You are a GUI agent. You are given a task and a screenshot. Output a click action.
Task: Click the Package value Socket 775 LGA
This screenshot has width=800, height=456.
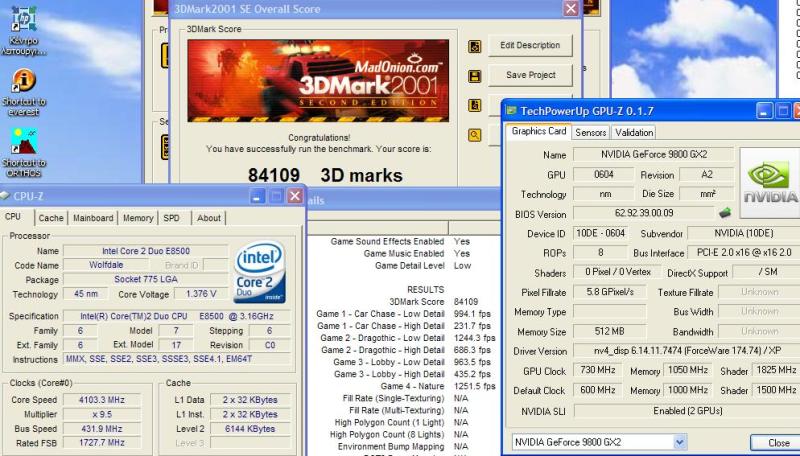point(145,280)
